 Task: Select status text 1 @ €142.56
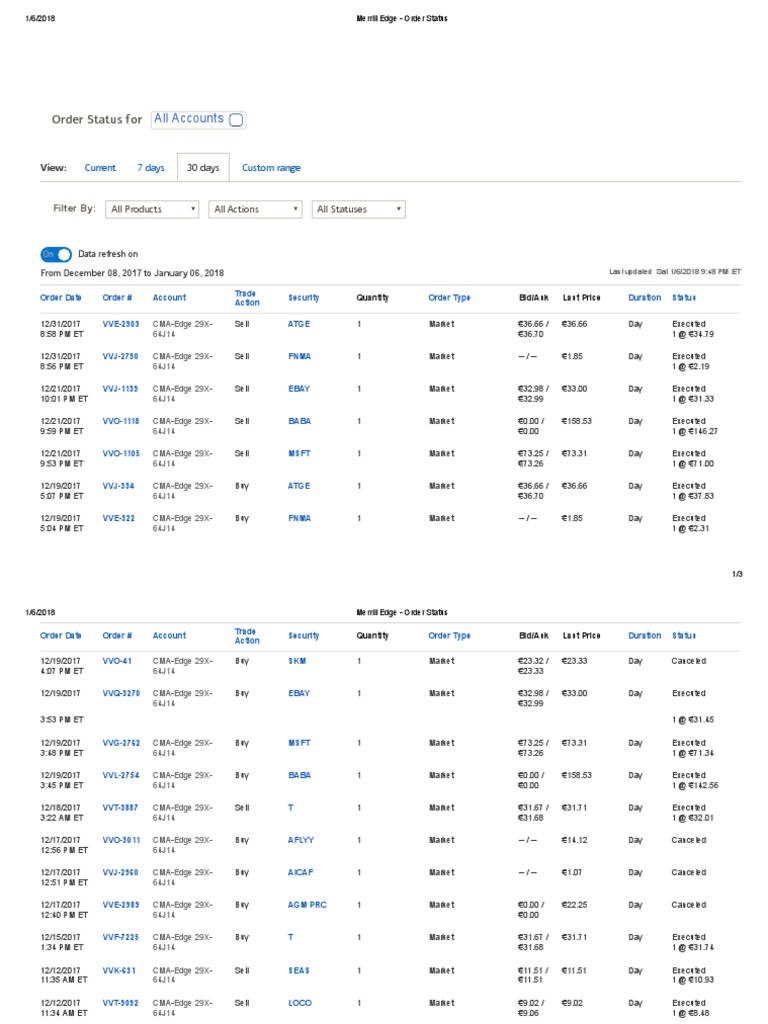coord(695,786)
